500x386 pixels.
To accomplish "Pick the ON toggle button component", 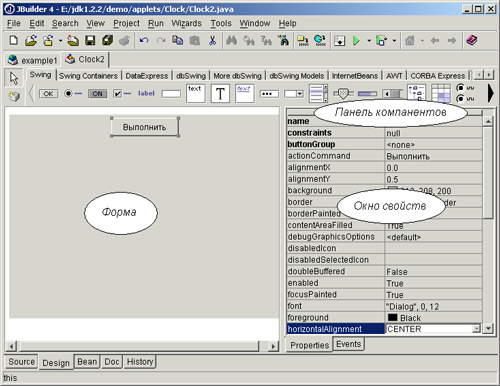I will (x=97, y=94).
